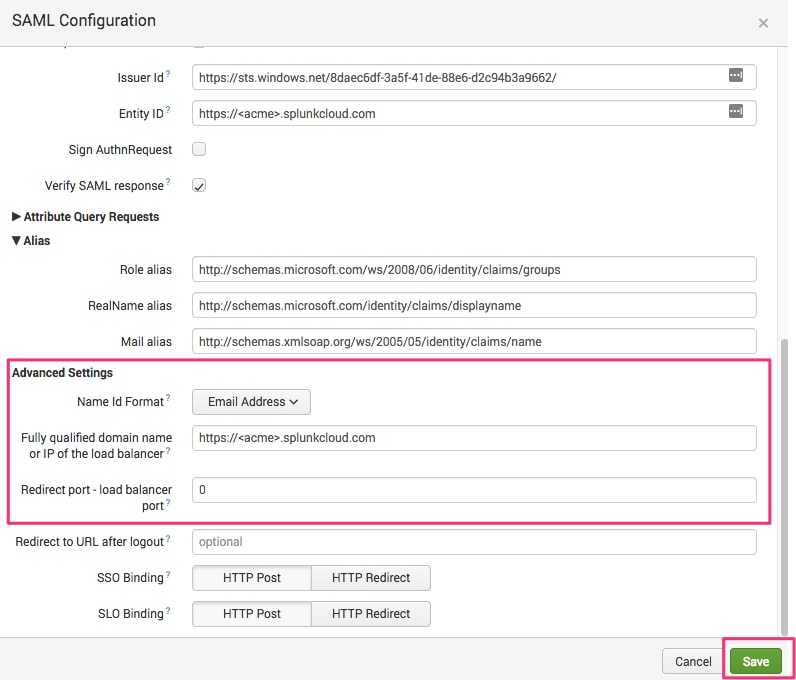Select HTTP Post for SLO Binding
Image resolution: width=796 pixels, height=680 pixels.
(252, 614)
